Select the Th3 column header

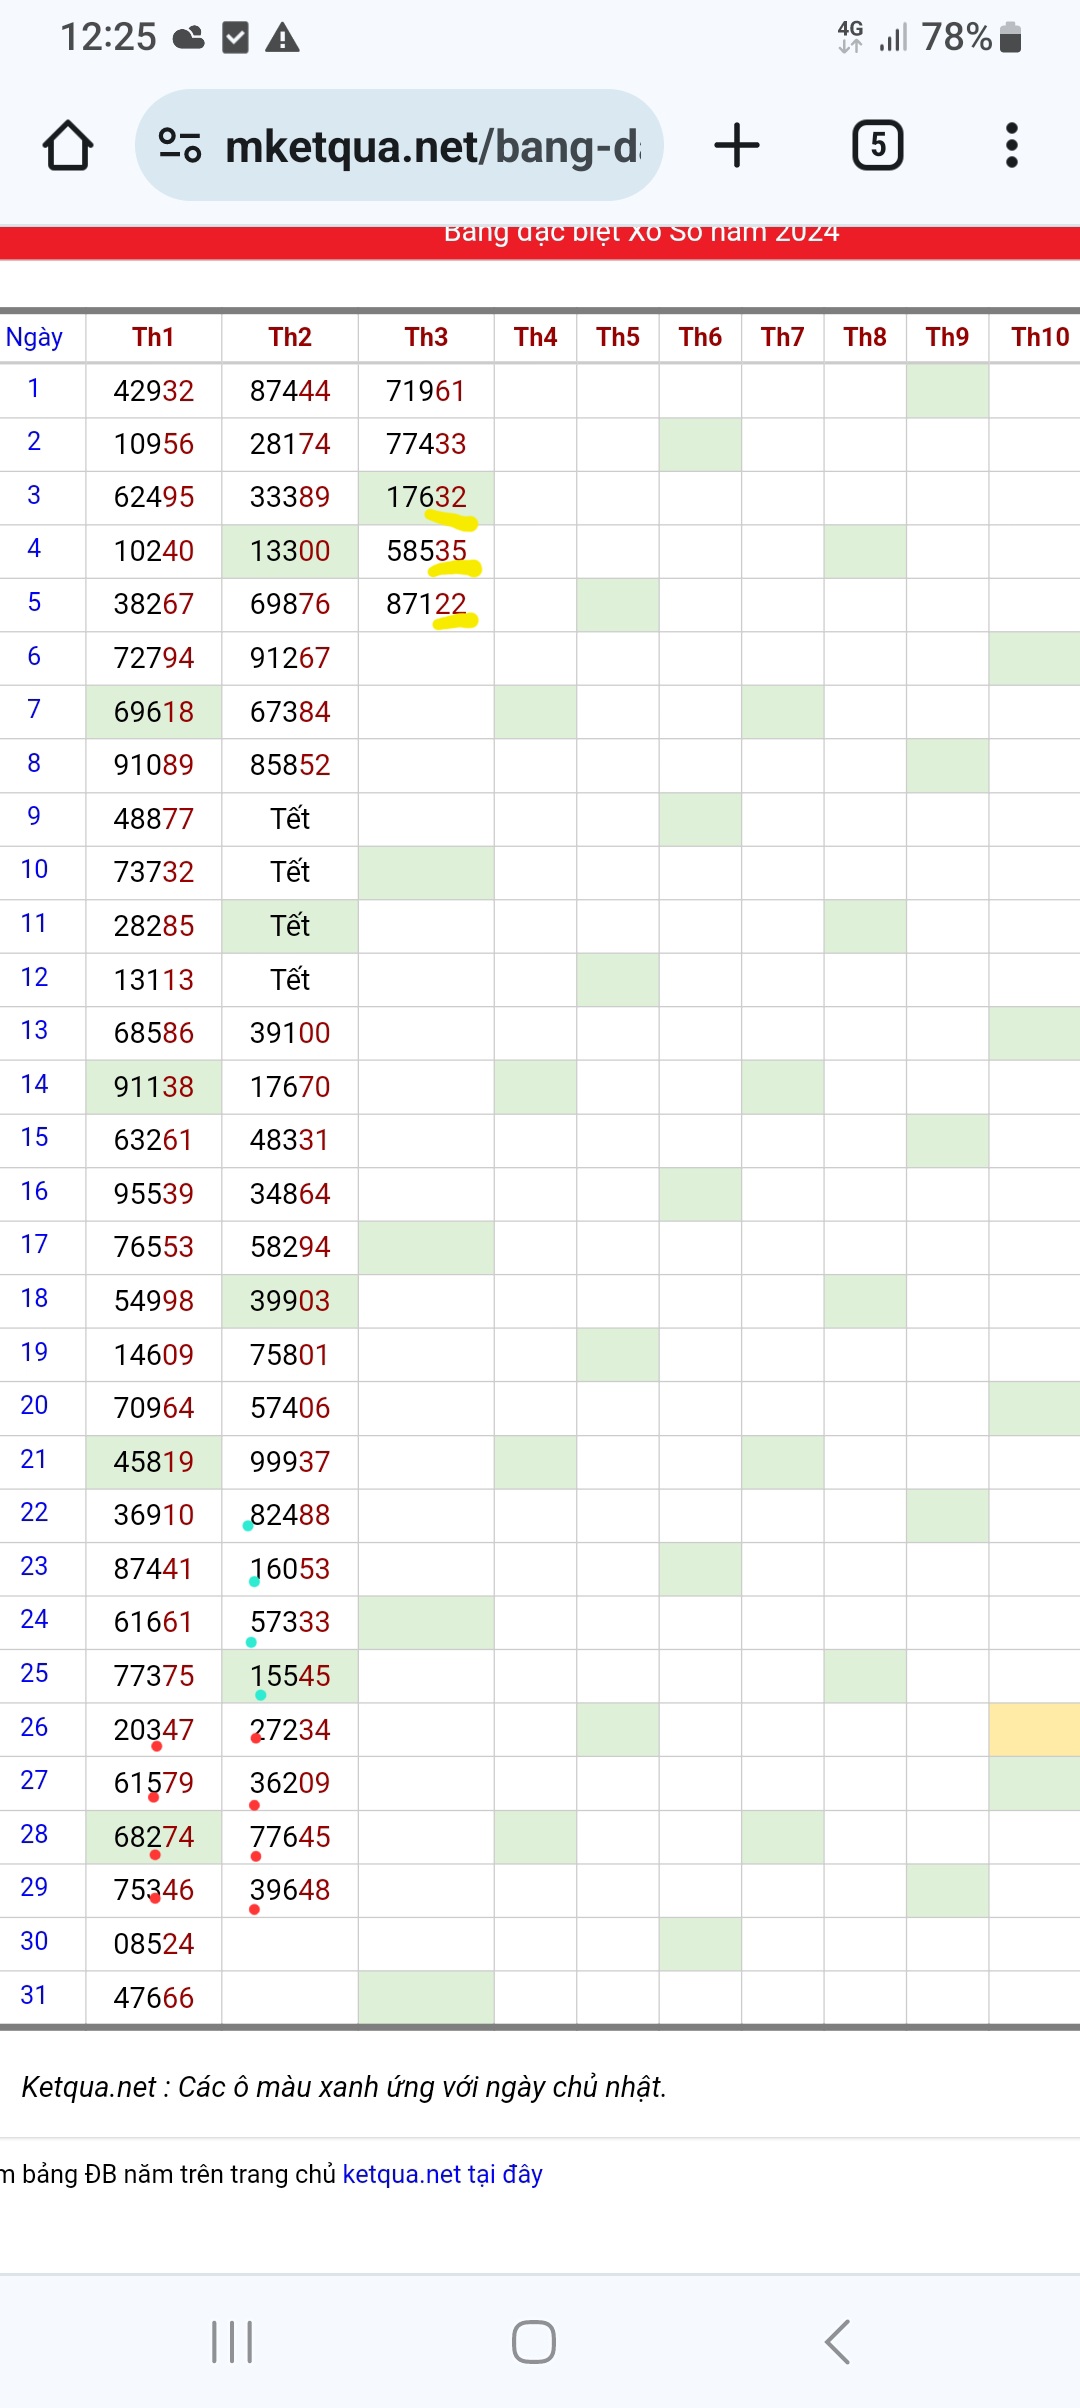click(426, 337)
